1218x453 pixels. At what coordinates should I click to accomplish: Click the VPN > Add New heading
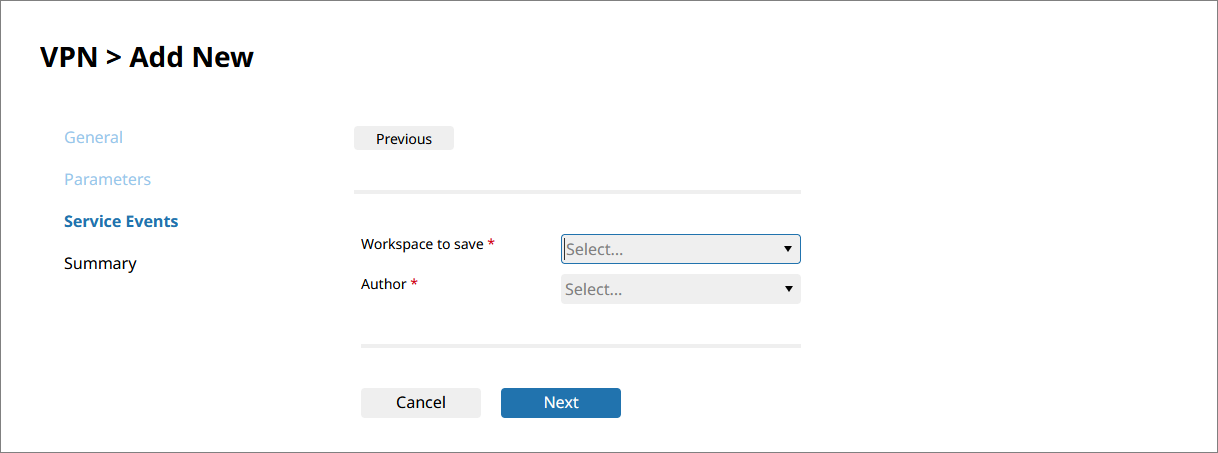[147, 57]
